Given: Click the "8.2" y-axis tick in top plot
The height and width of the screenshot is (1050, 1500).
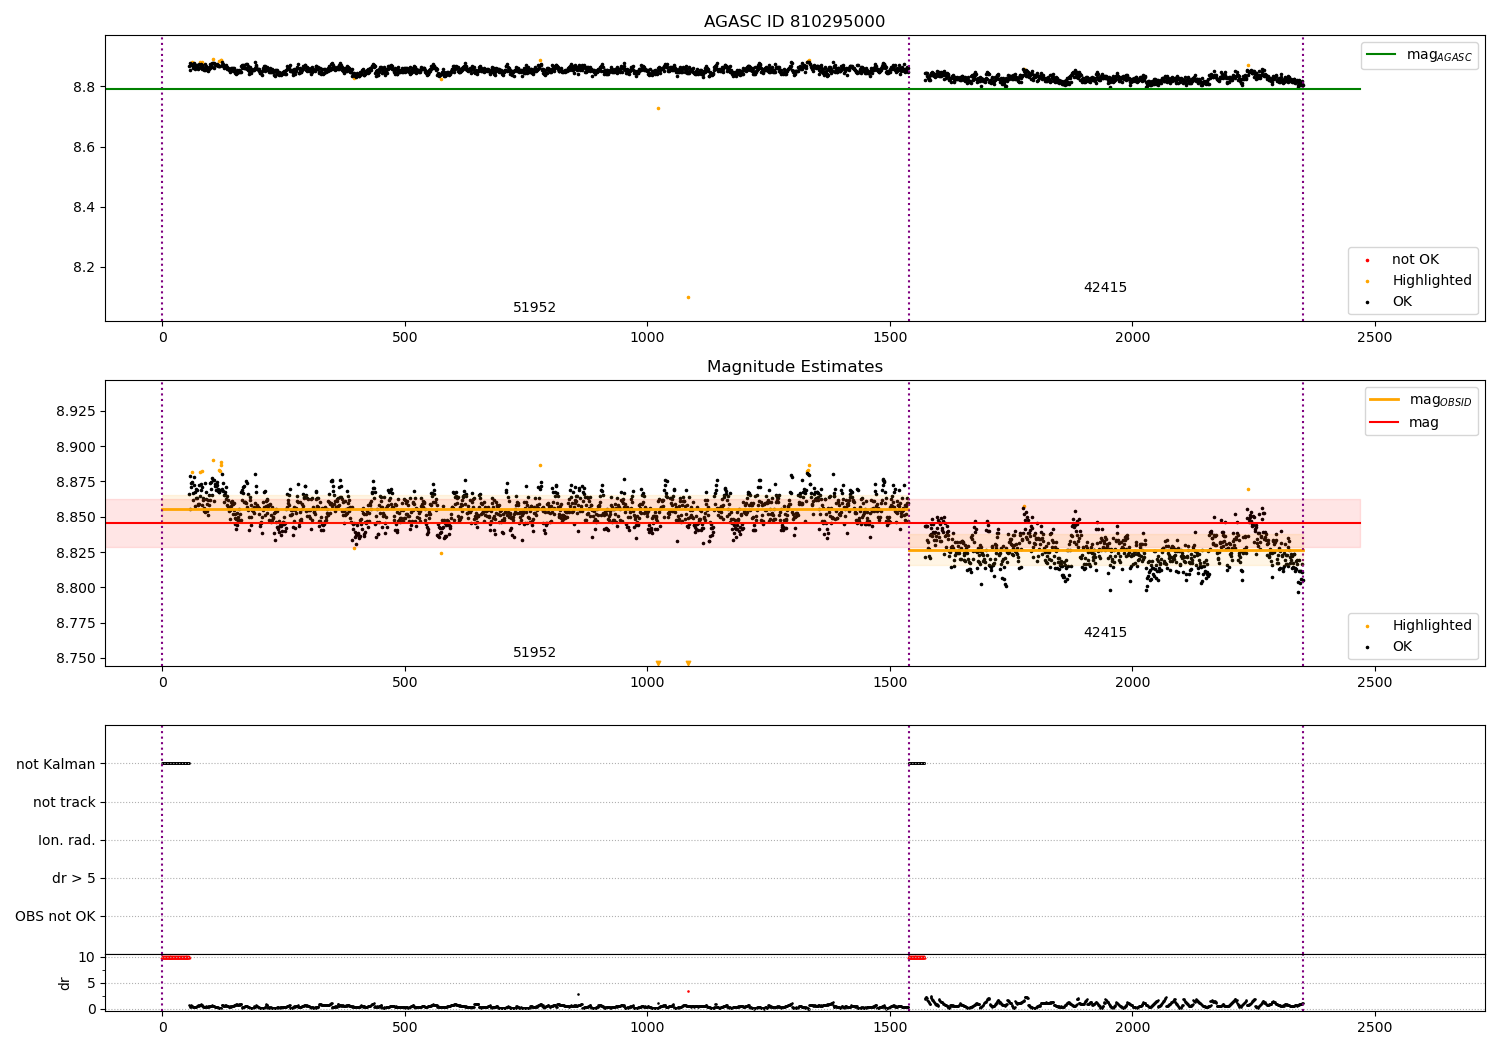Looking at the screenshot, I should tap(84, 268).
